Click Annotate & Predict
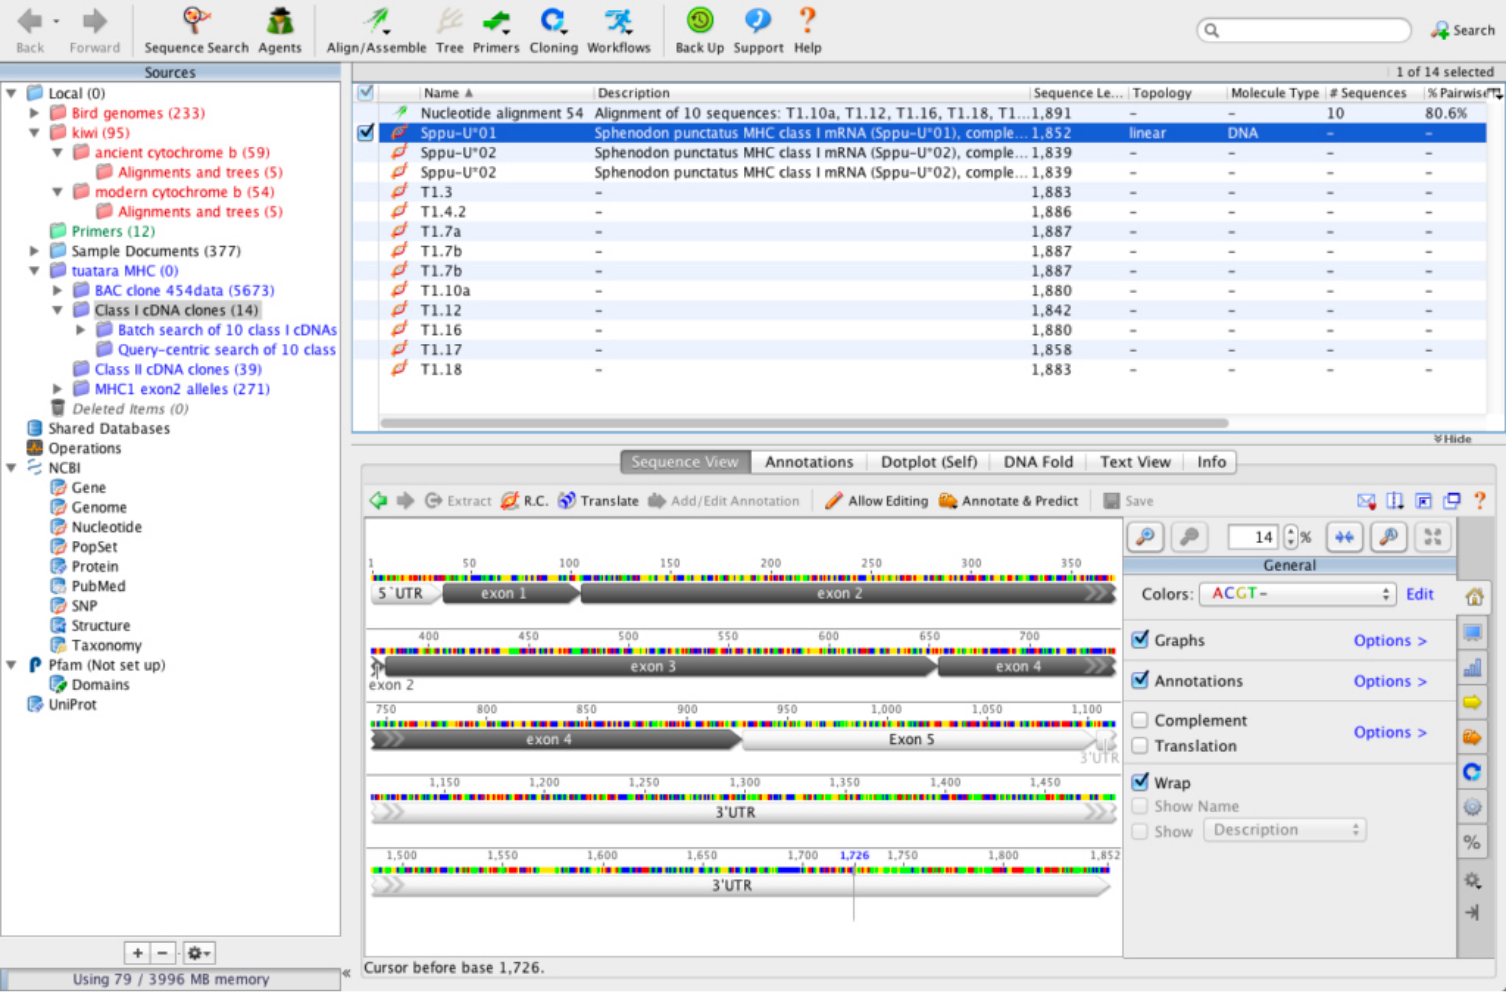The width and height of the screenshot is (1506, 992). [1008, 501]
